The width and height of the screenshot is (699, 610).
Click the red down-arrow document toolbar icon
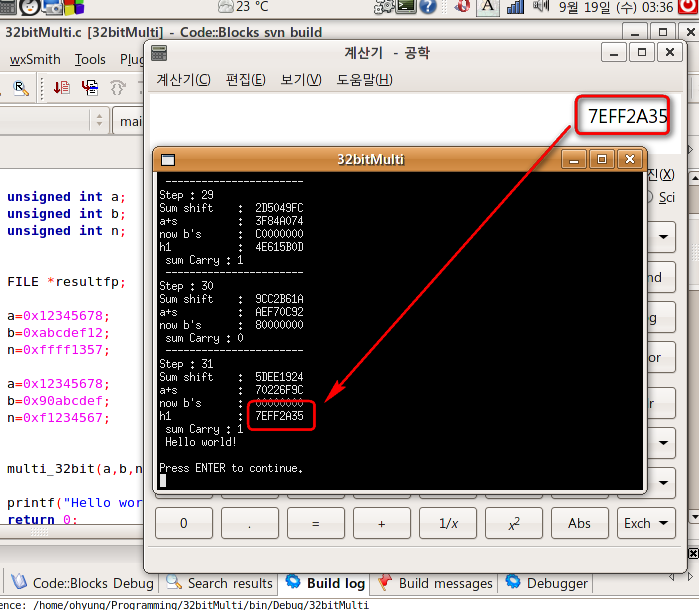coord(62,87)
